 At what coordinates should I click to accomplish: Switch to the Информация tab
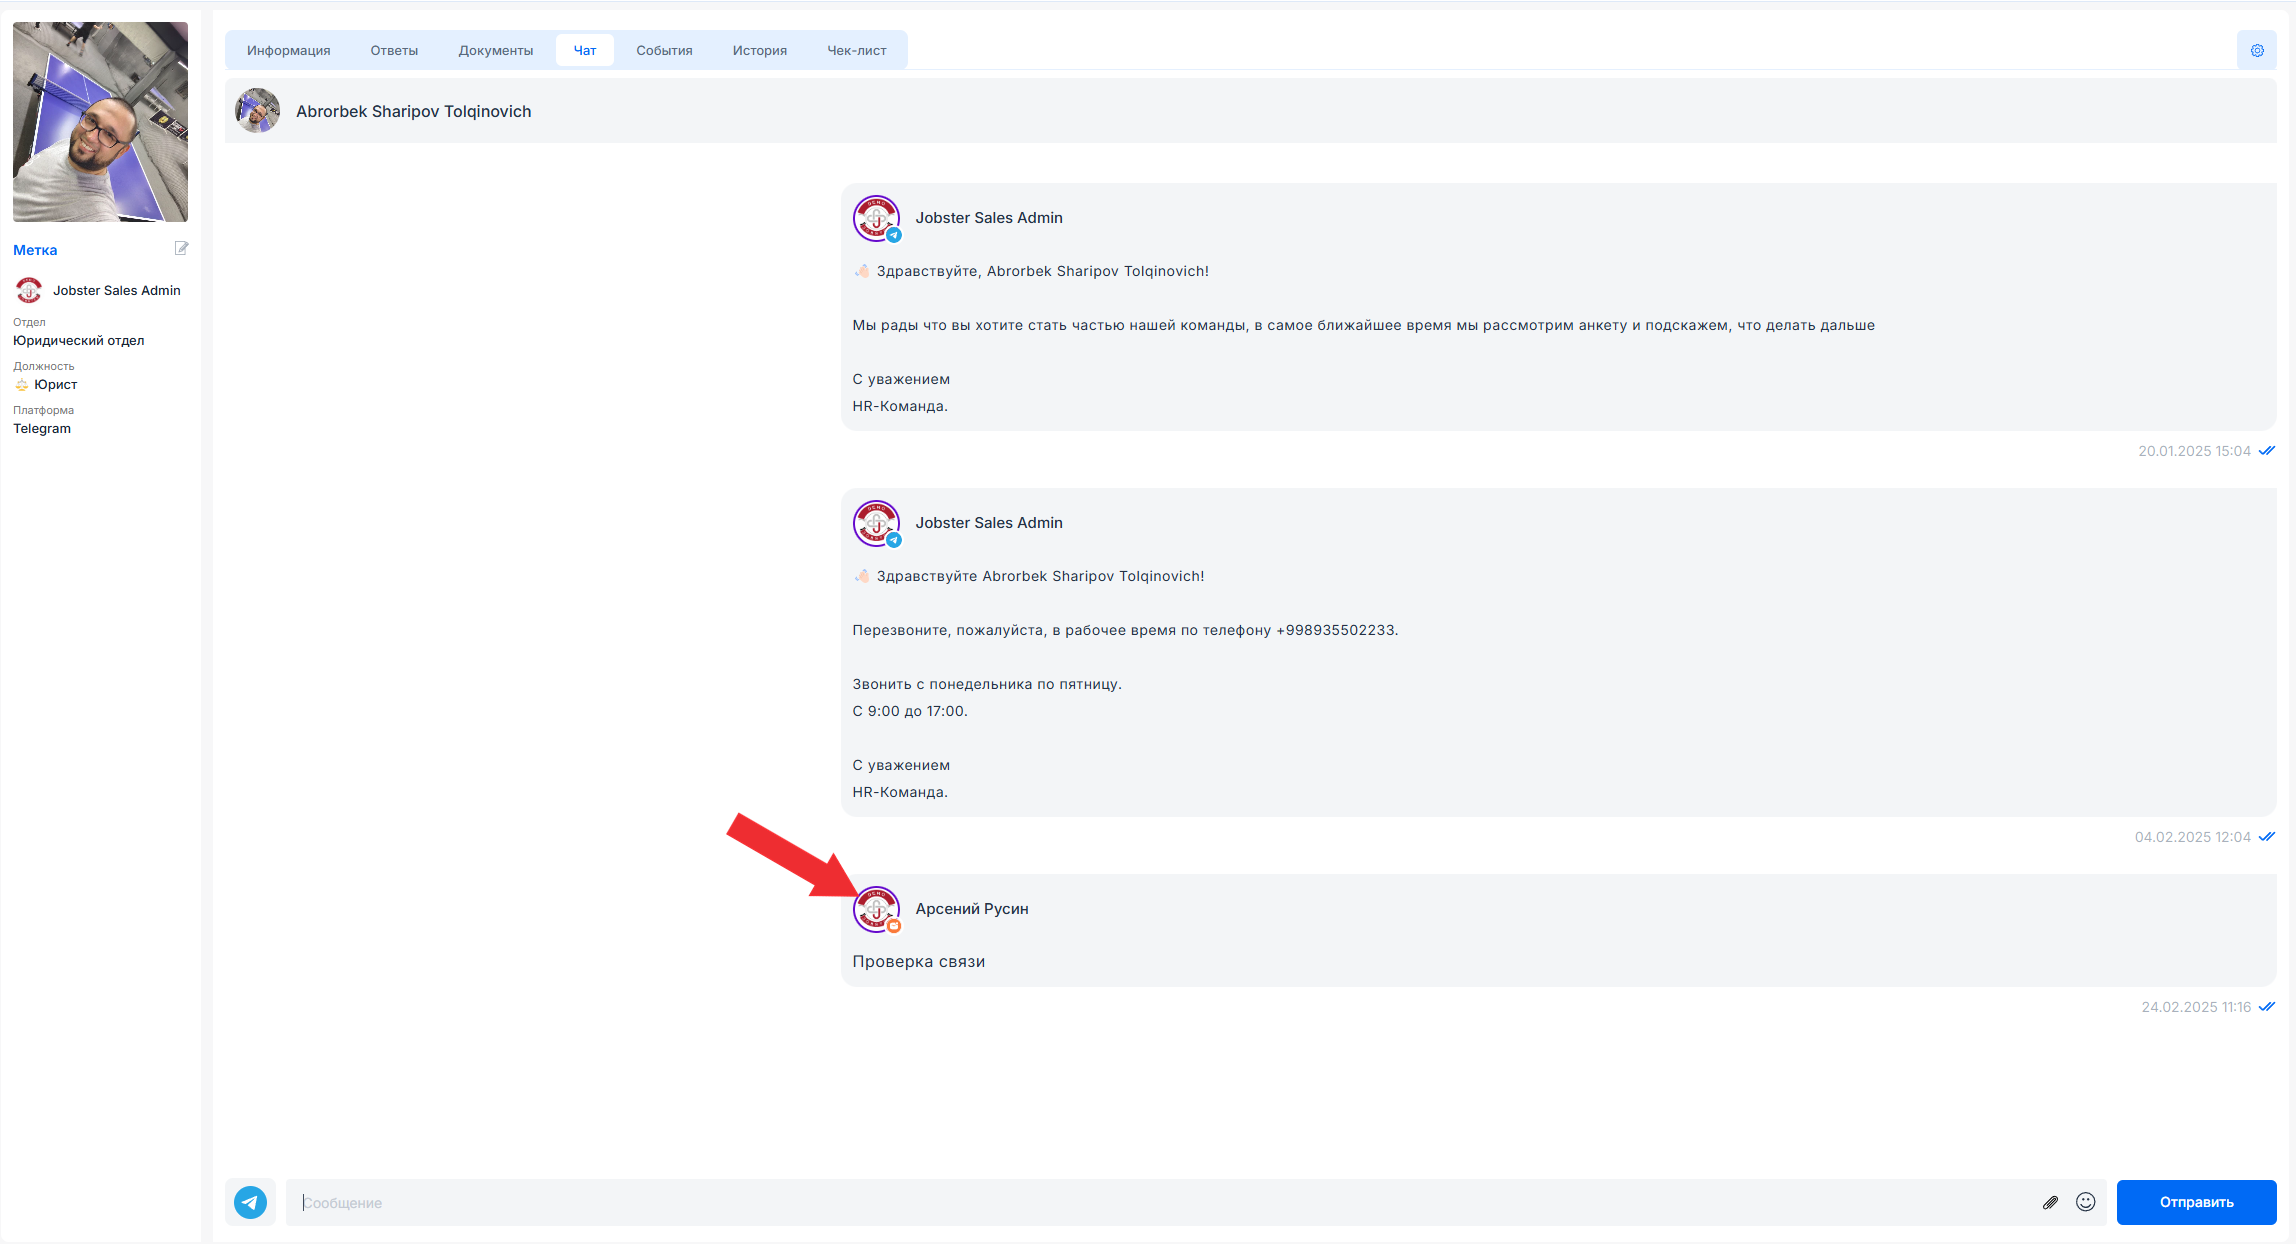tap(288, 51)
